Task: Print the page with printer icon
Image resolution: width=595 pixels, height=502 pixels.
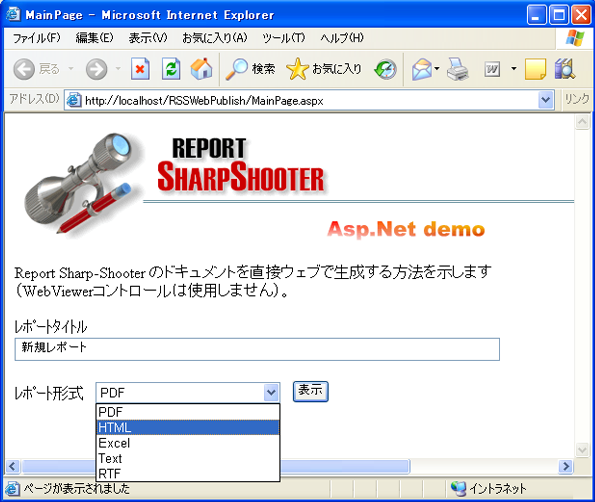Action: tap(457, 69)
